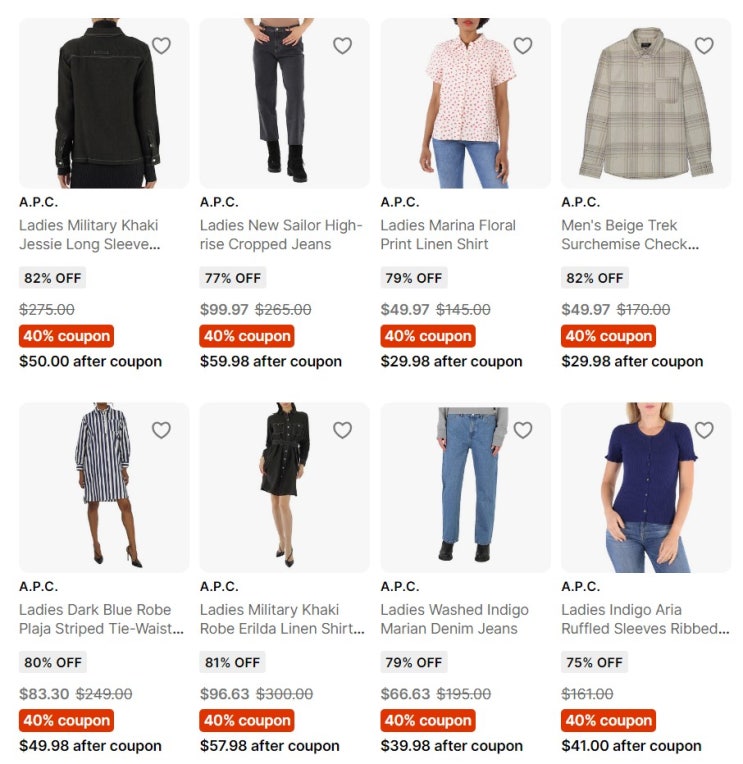Image resolution: width=743 pixels, height=764 pixels.
Task: Click heart on New Sailor Cropped Jeans
Action: click(x=343, y=46)
